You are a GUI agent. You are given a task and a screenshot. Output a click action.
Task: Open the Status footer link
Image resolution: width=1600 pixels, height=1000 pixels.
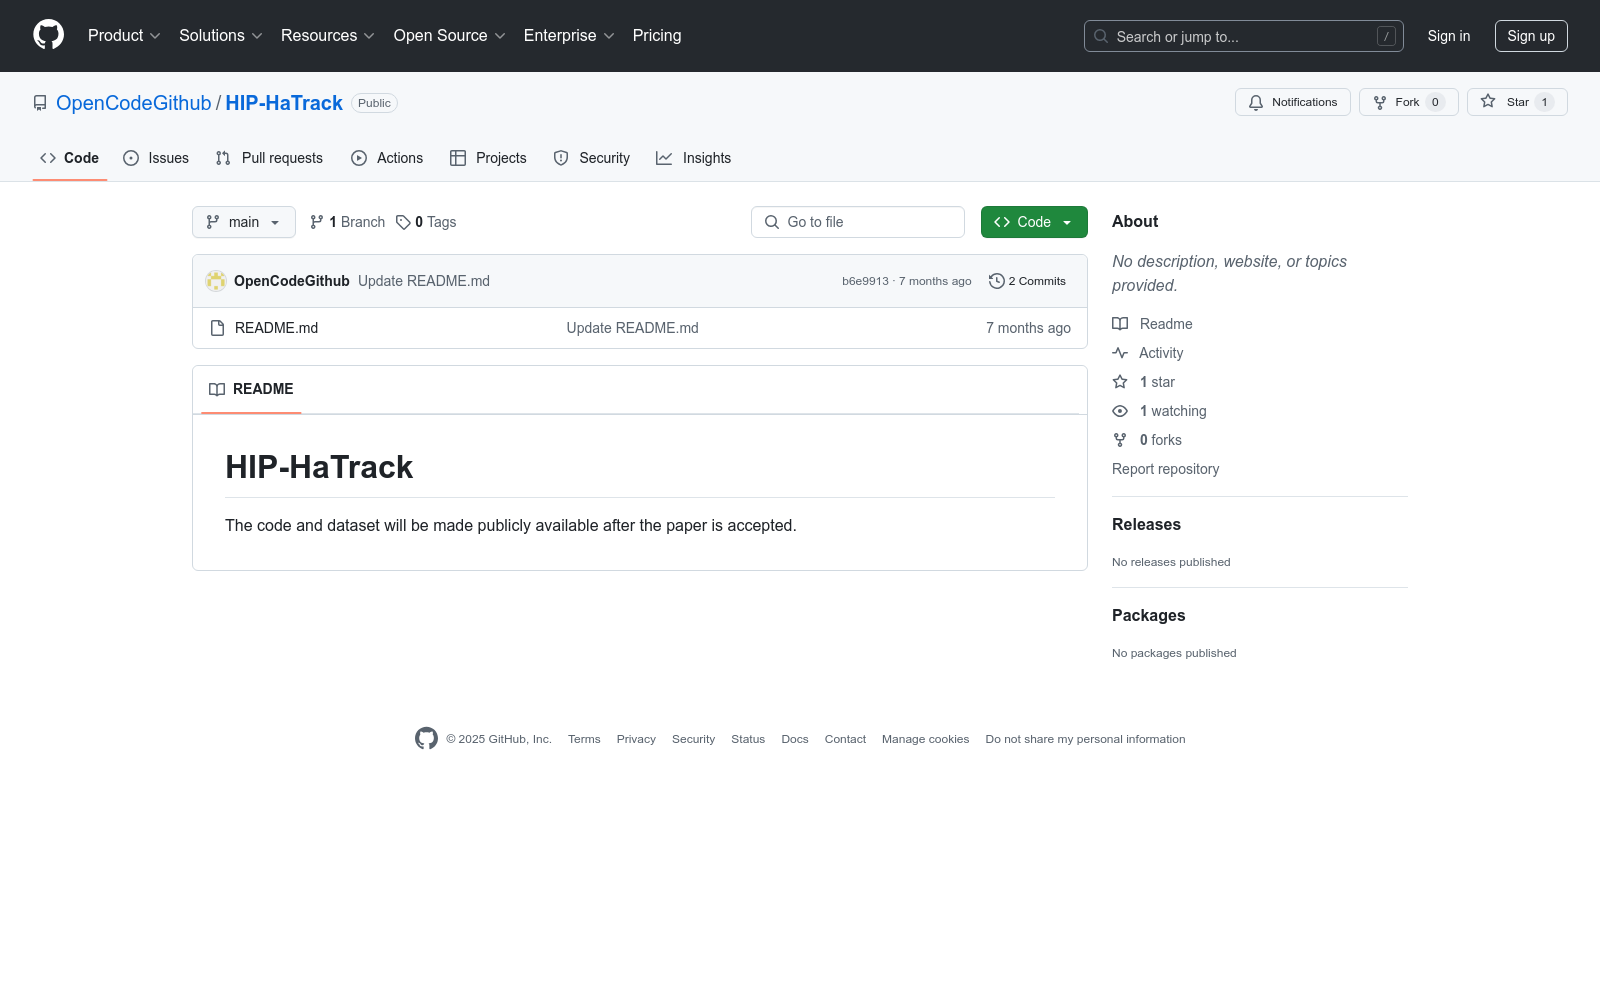(748, 739)
